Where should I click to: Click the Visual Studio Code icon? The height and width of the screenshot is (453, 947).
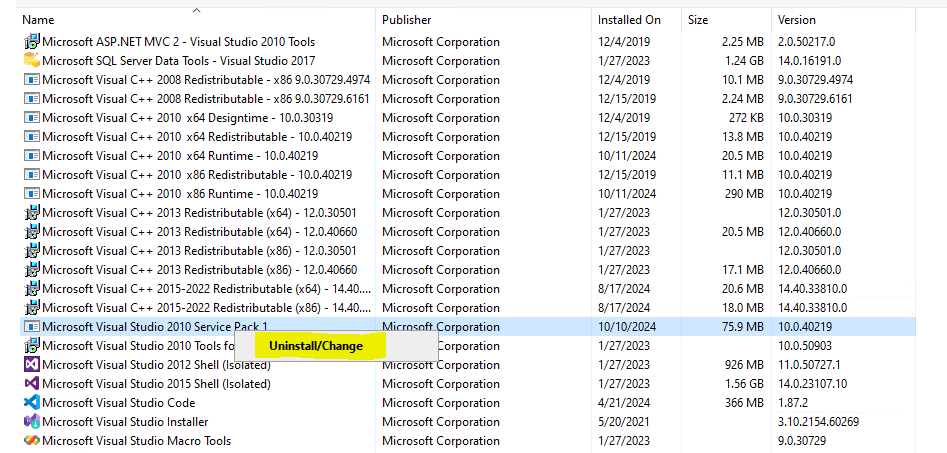[x=31, y=403]
